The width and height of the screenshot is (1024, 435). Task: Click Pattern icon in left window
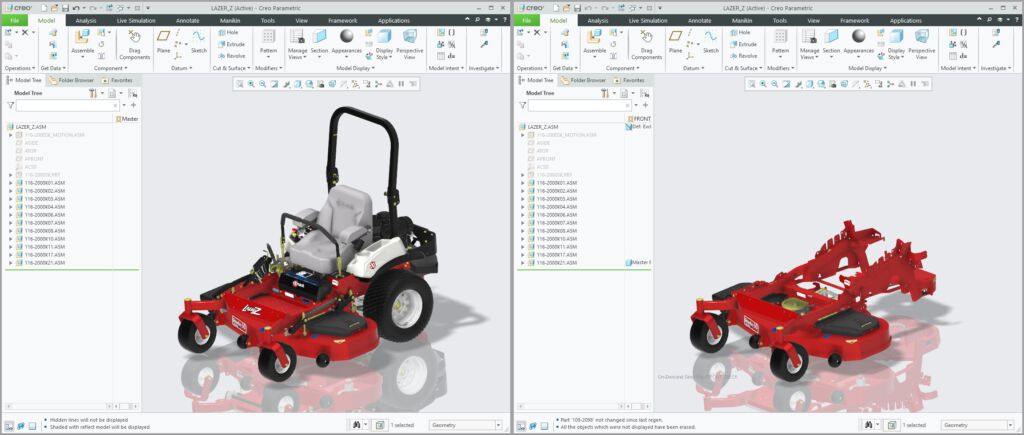tap(268, 36)
